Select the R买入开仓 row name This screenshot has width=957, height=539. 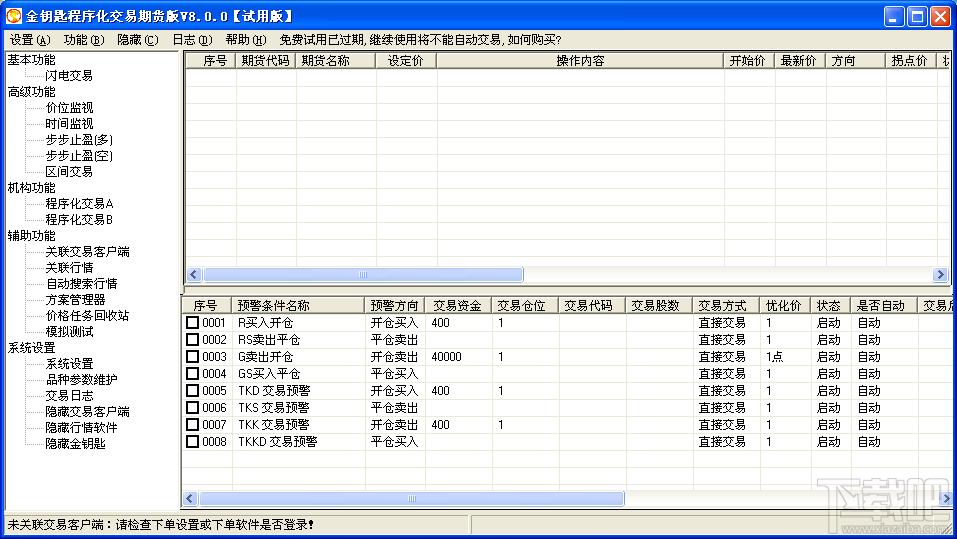pyautogui.click(x=265, y=322)
